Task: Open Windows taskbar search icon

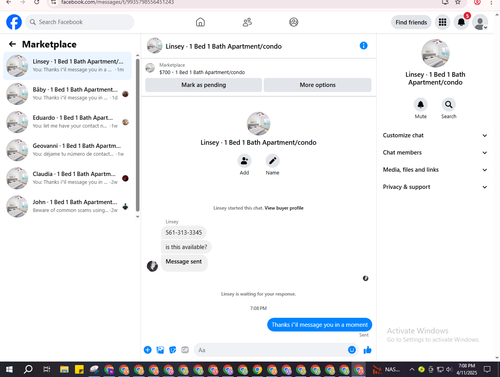Action: [28, 369]
